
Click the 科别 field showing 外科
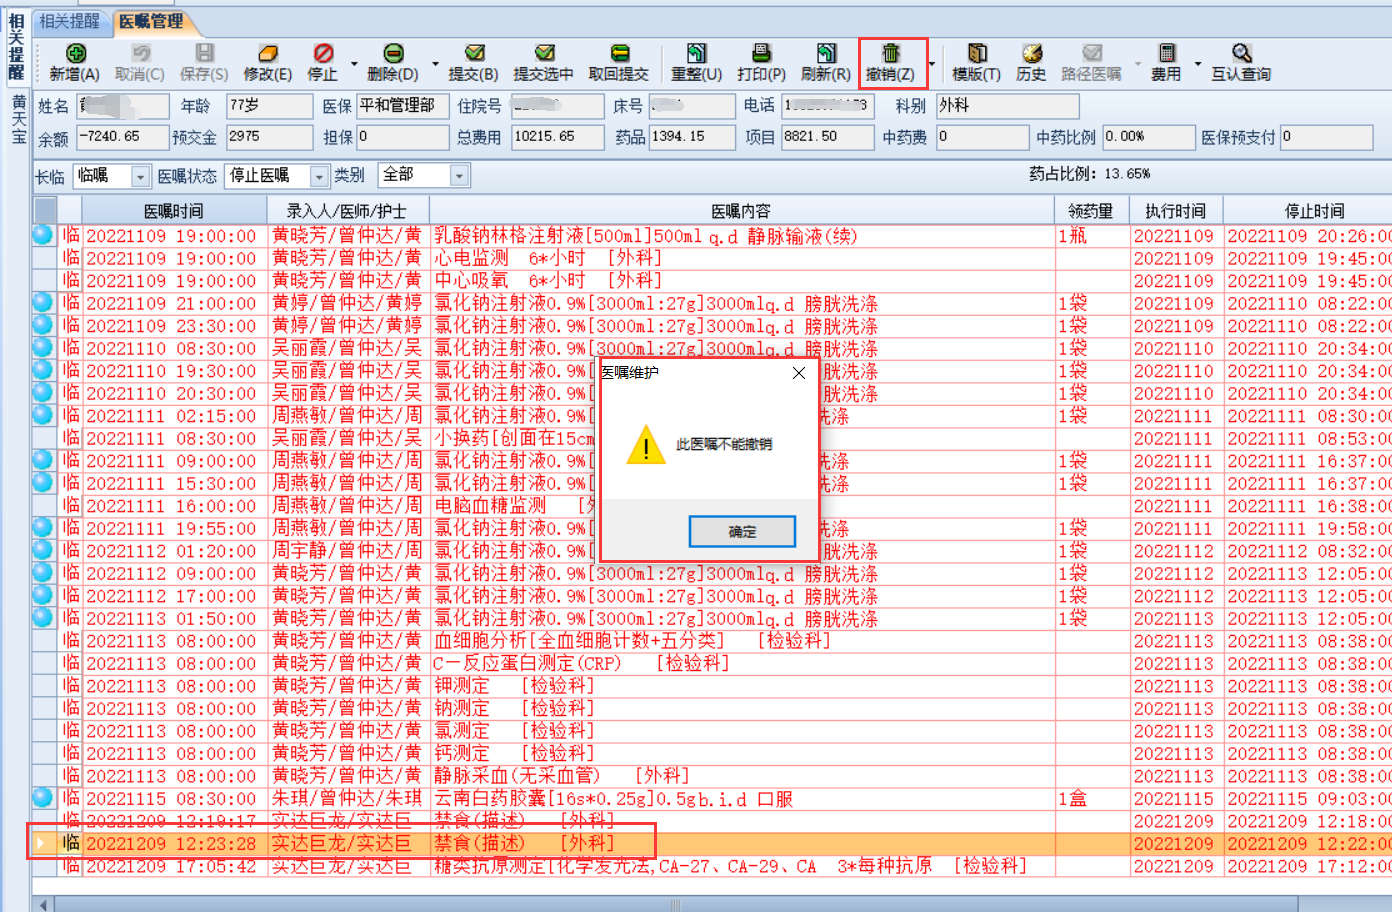point(1008,106)
